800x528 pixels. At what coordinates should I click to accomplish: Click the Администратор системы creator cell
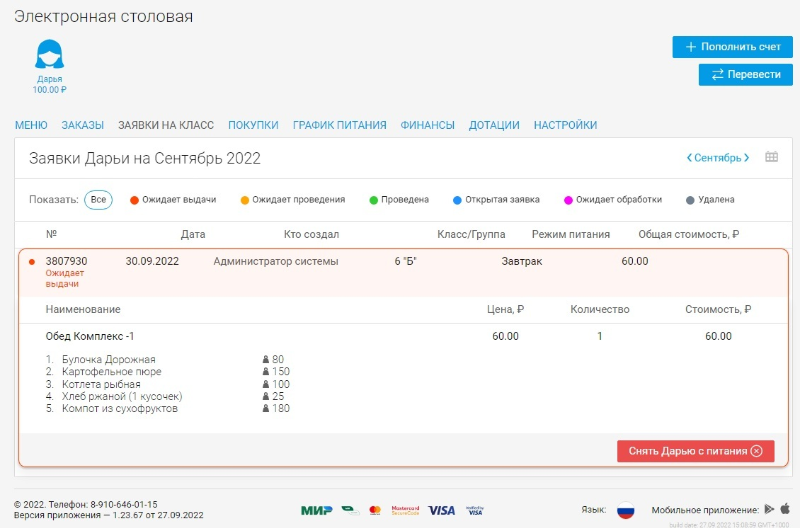276,262
